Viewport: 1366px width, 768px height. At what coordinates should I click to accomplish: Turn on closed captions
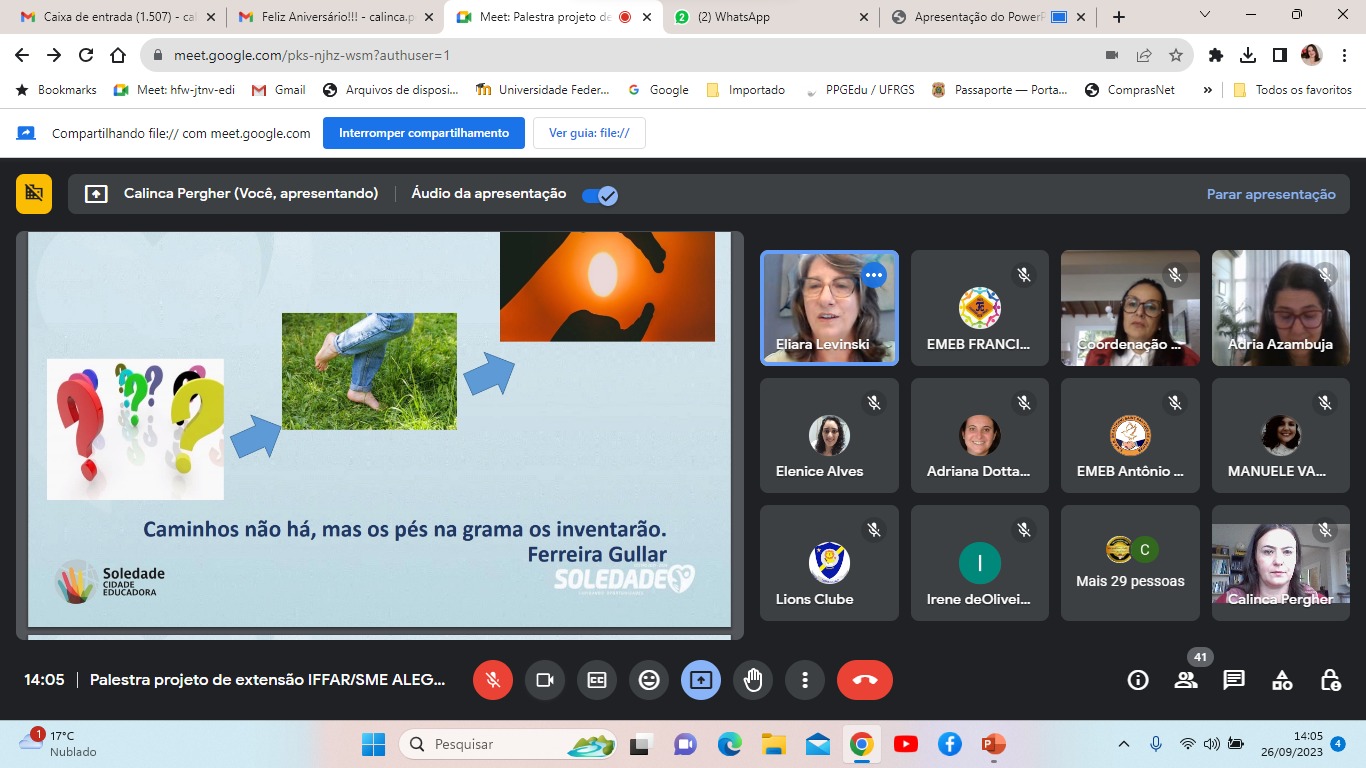[x=597, y=680]
